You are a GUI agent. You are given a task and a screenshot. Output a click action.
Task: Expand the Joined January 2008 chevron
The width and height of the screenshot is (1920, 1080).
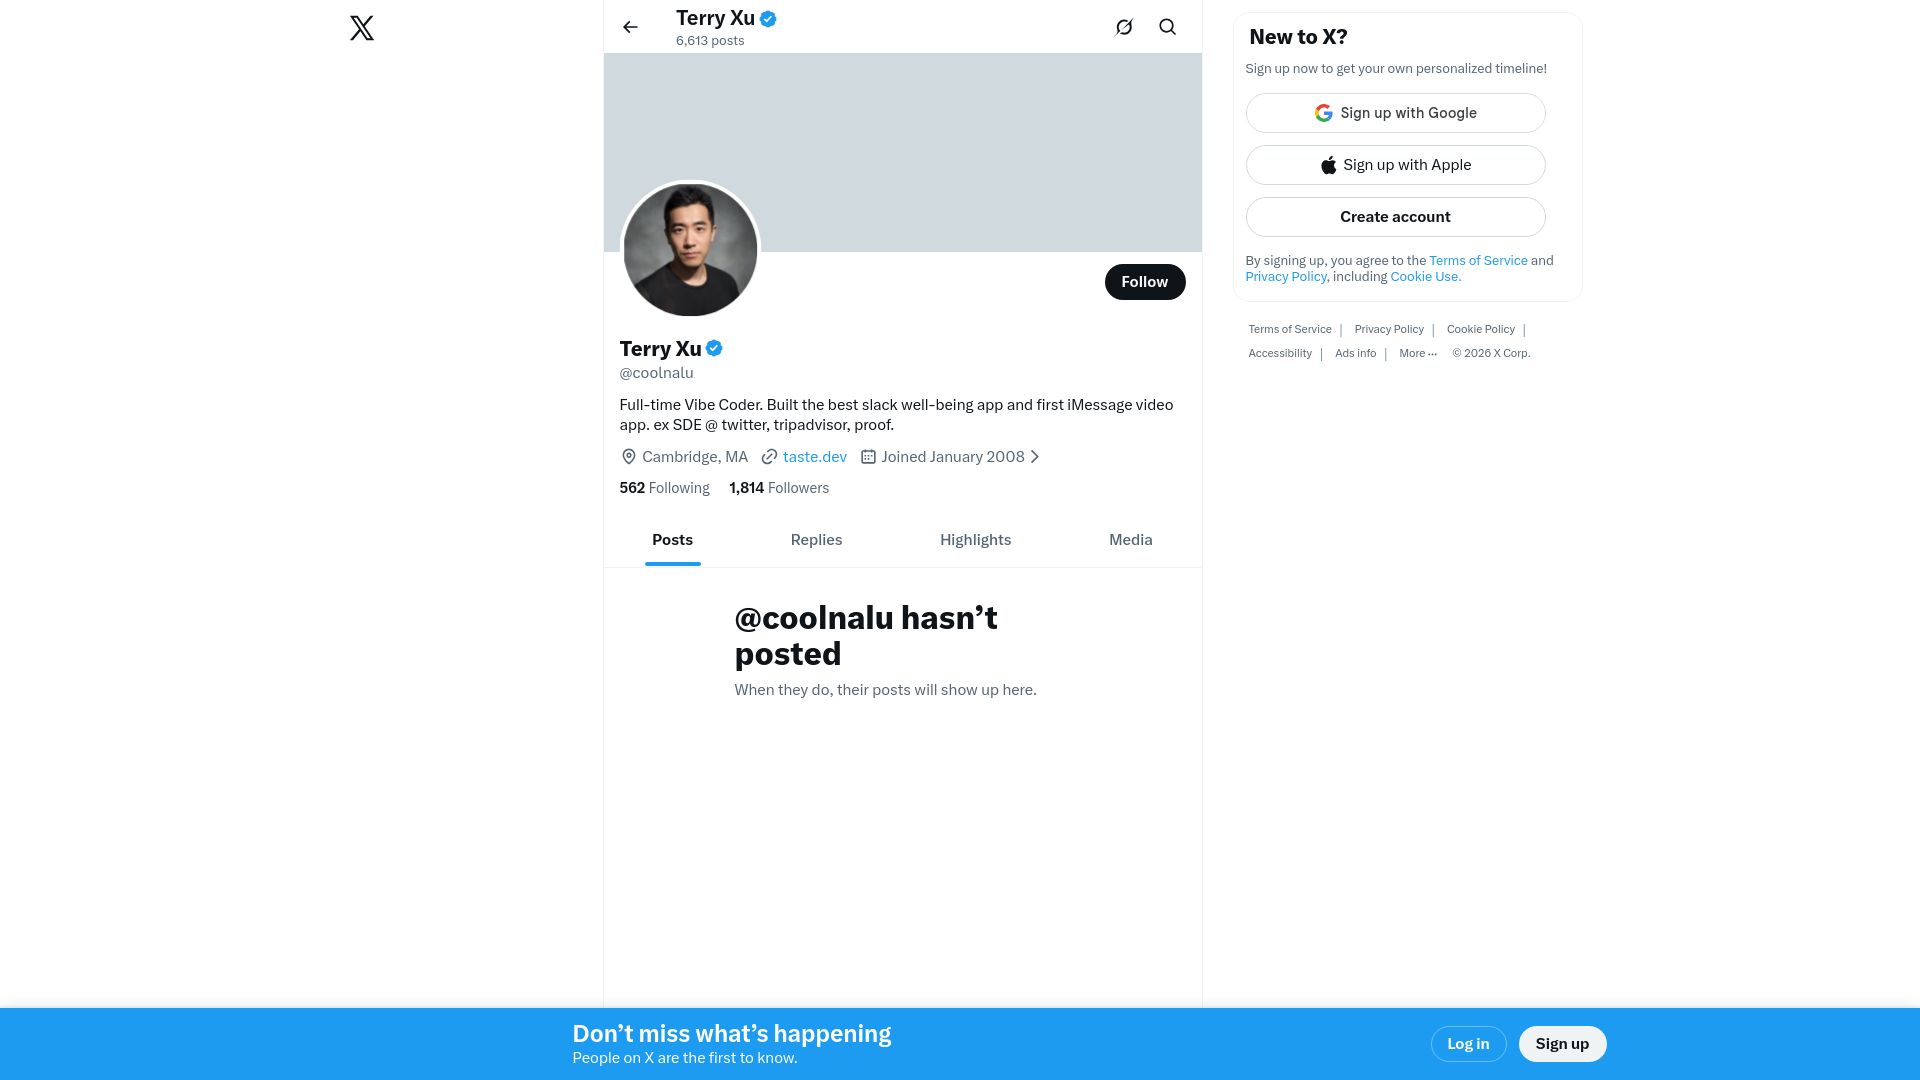tap(1035, 457)
